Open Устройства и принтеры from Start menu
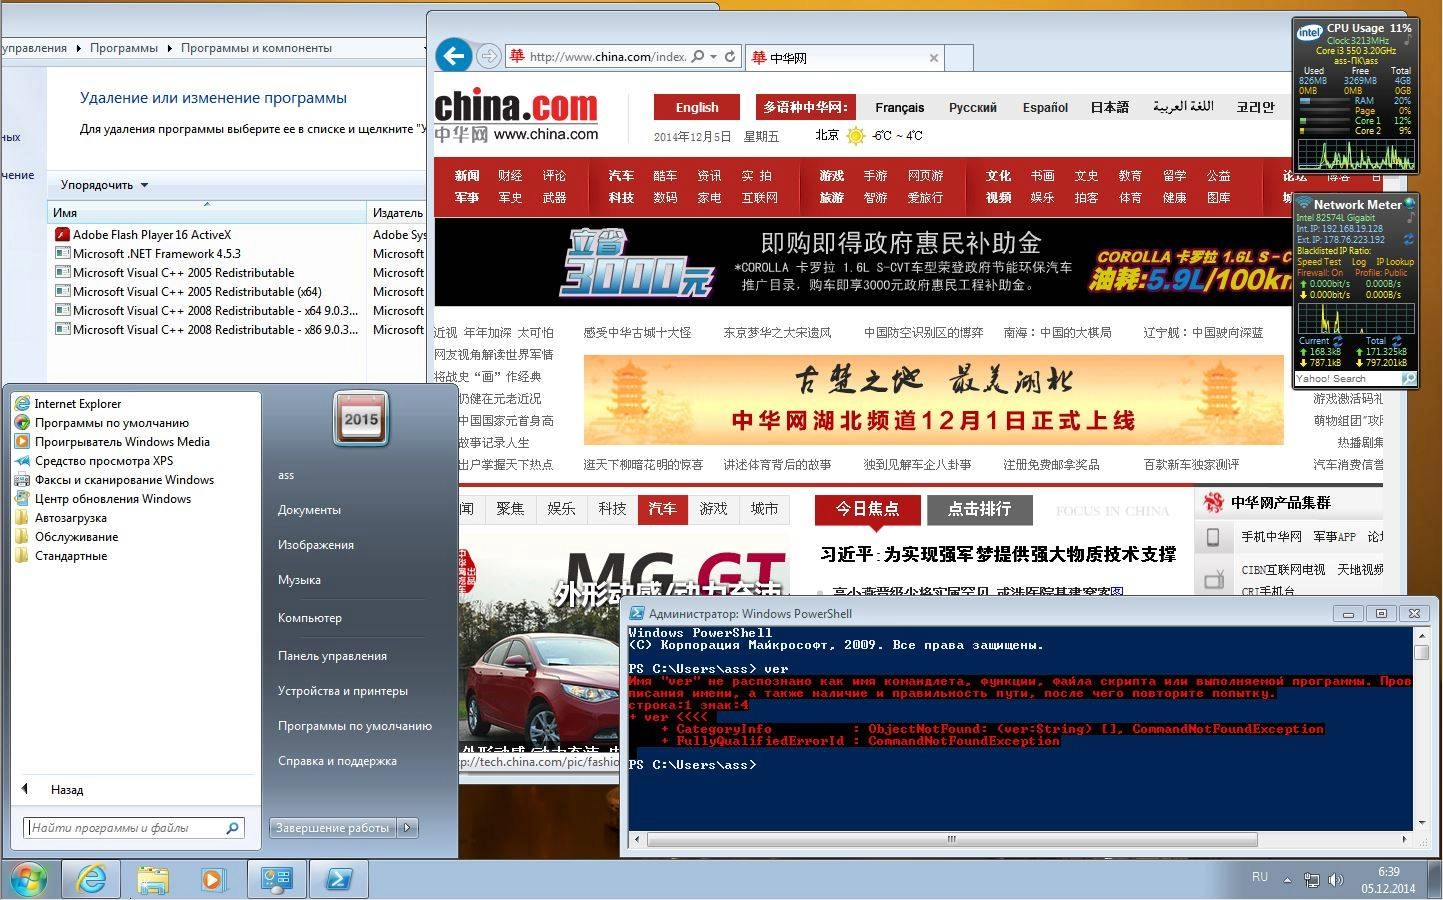1443x900 pixels. (x=342, y=691)
